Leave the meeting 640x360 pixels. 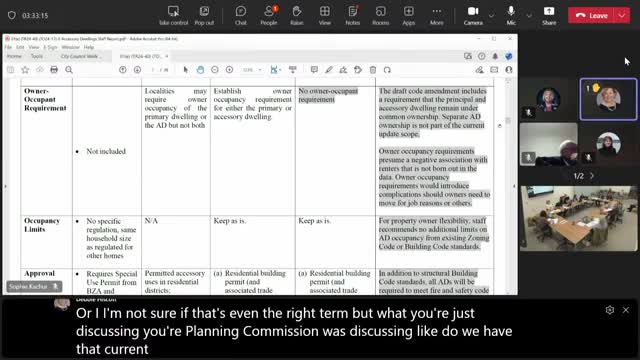[591, 16]
